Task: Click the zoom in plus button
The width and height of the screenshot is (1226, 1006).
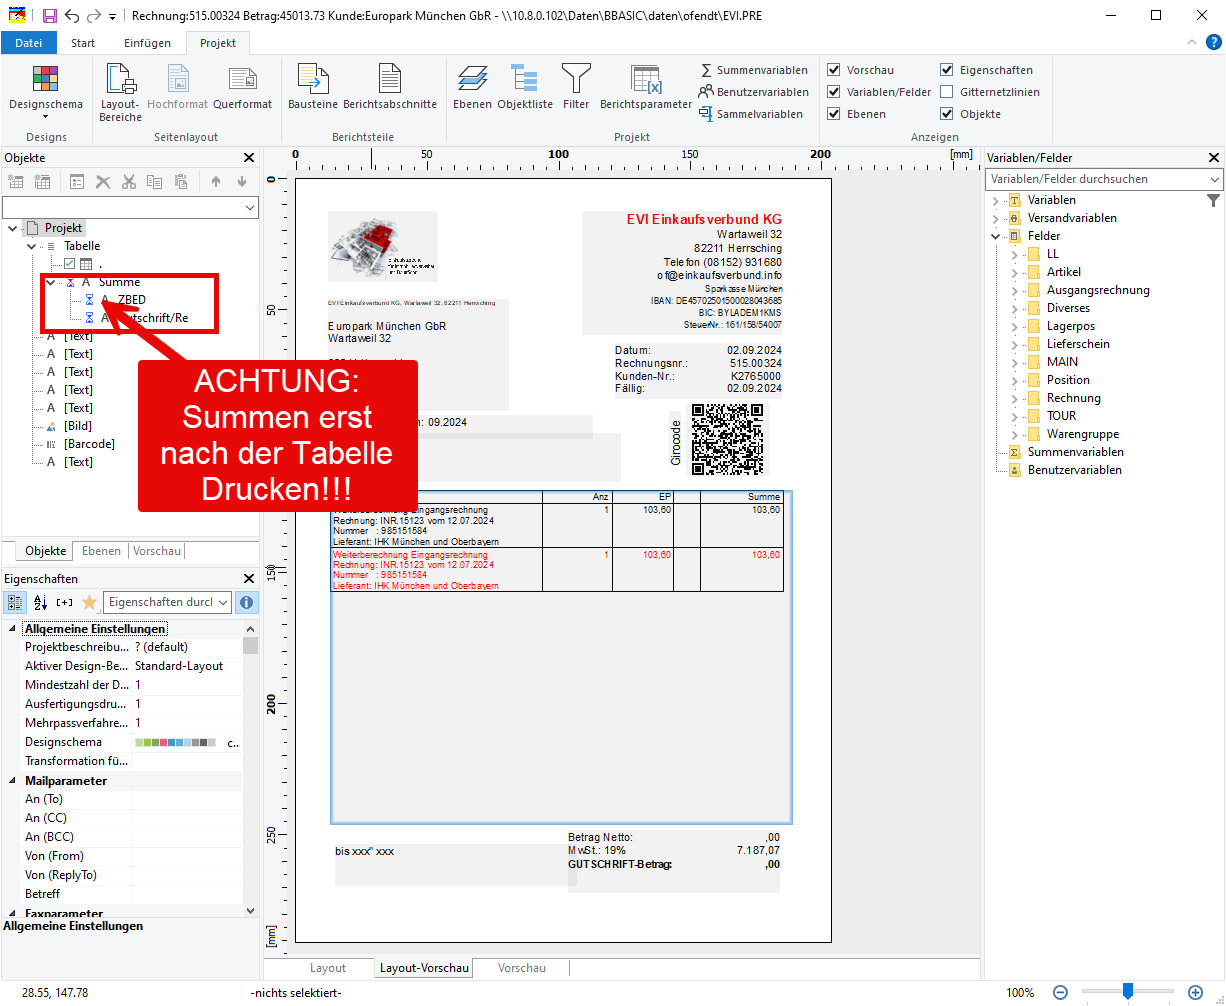Action: [x=1194, y=992]
